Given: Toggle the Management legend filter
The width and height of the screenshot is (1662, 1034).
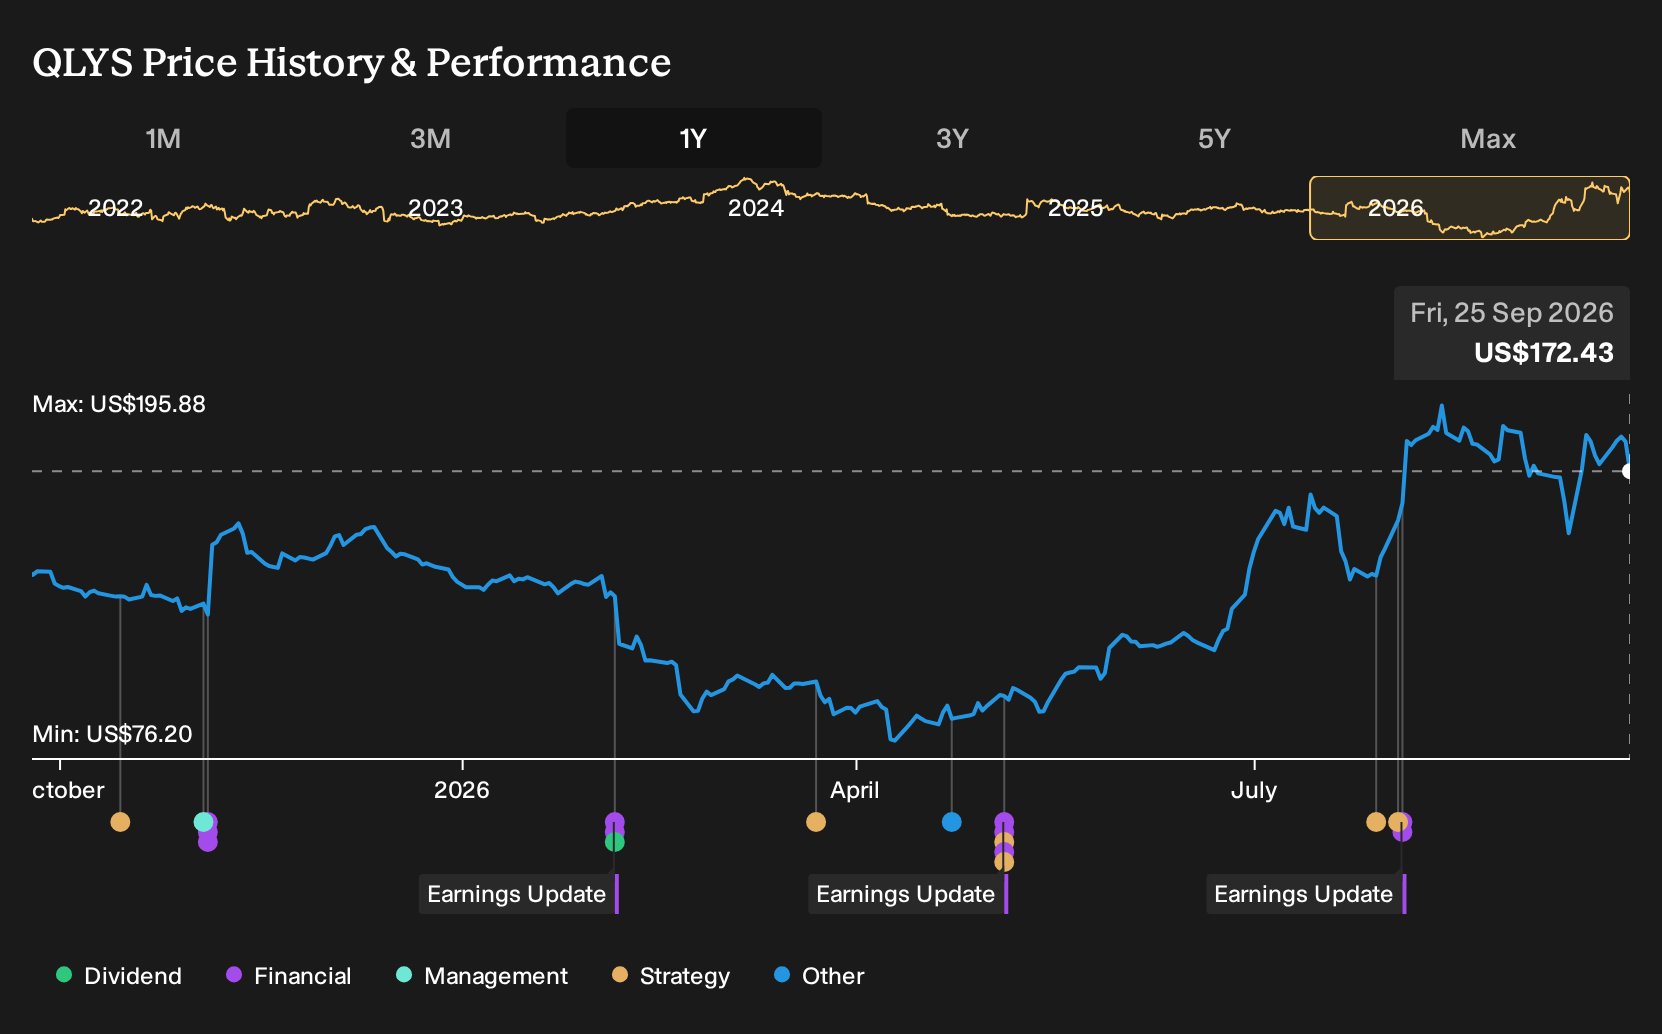Looking at the screenshot, I should click(482, 976).
